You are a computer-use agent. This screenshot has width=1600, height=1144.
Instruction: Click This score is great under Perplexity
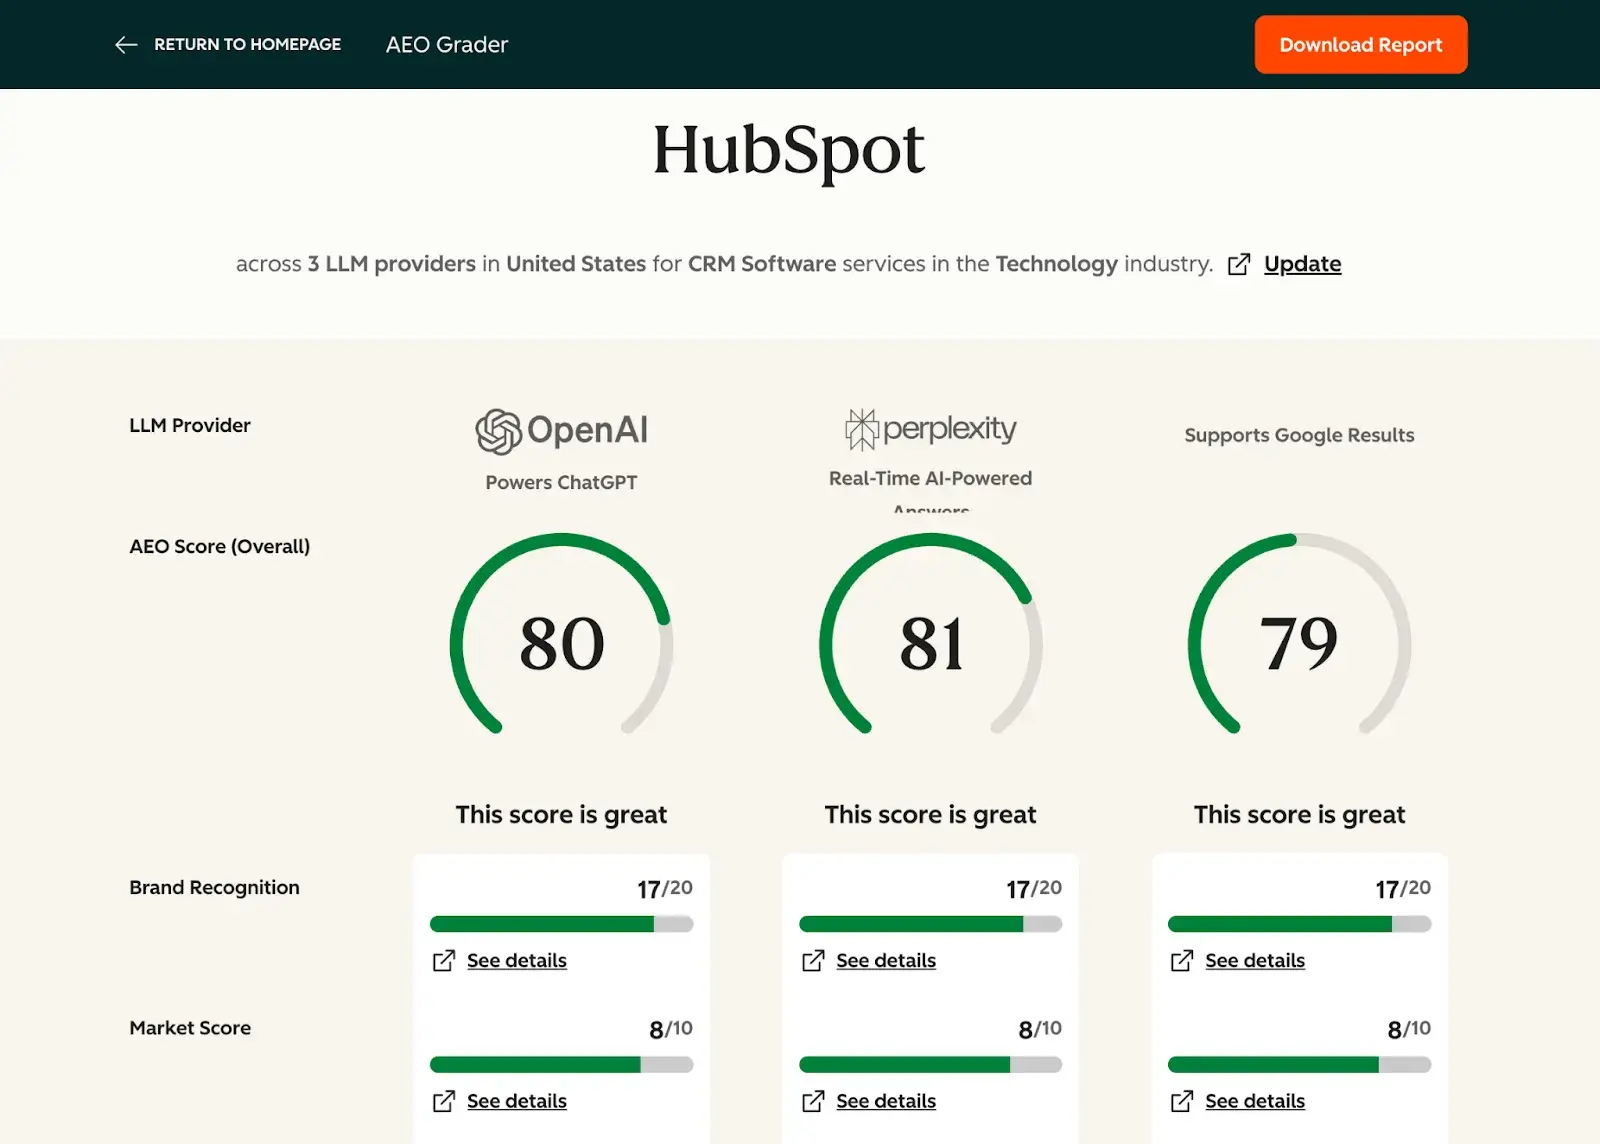coord(931,815)
